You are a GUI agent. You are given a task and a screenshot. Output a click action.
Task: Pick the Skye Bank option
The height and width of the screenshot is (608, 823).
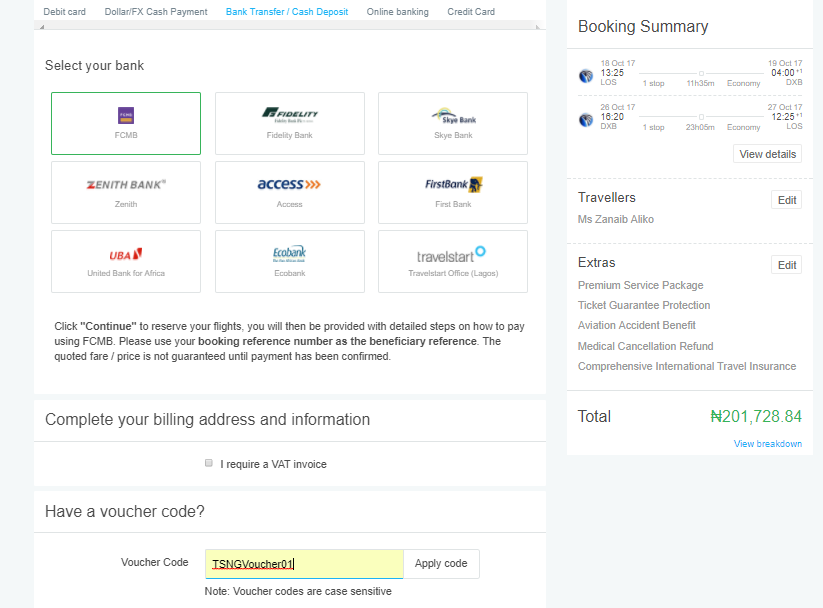click(x=453, y=123)
